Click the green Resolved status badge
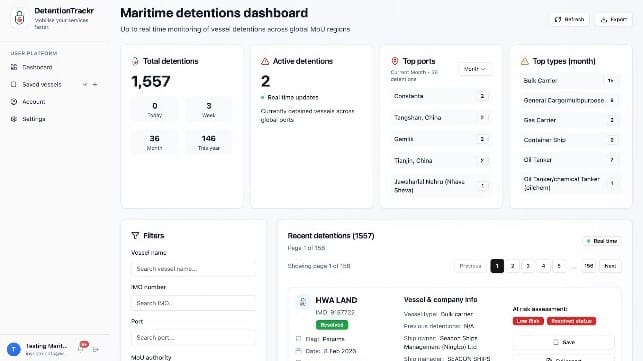This screenshot has height=361, width=643. (332, 325)
